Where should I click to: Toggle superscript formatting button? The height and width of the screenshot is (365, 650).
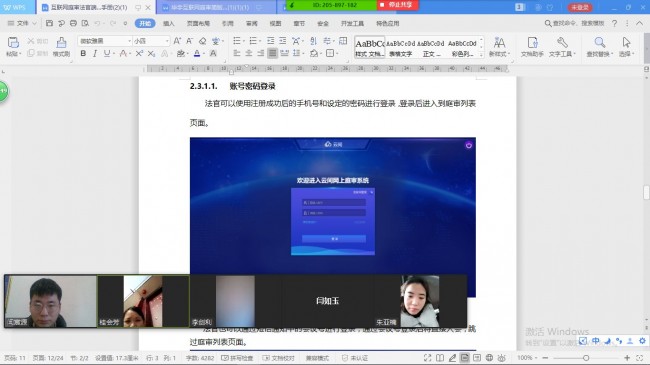tap(139, 53)
